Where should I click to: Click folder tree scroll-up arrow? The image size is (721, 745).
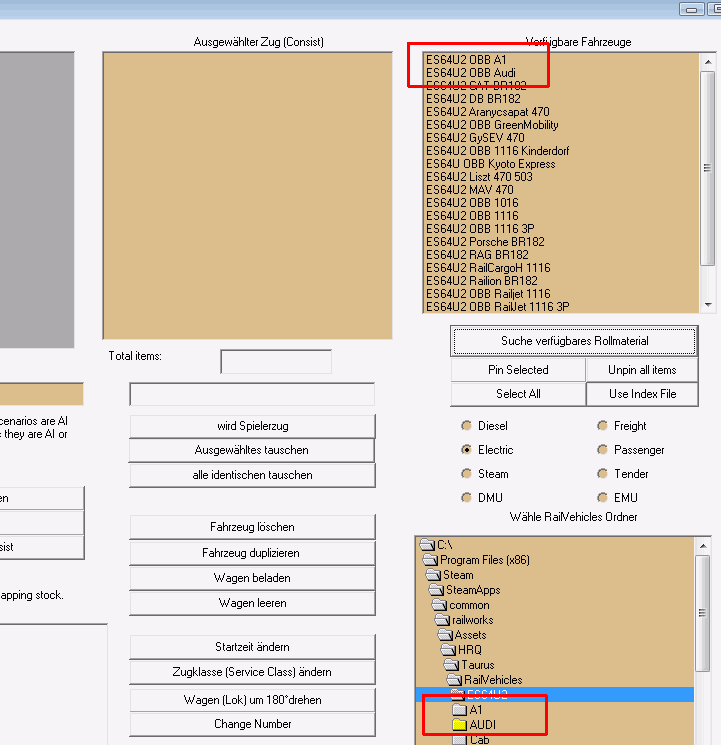(702, 546)
